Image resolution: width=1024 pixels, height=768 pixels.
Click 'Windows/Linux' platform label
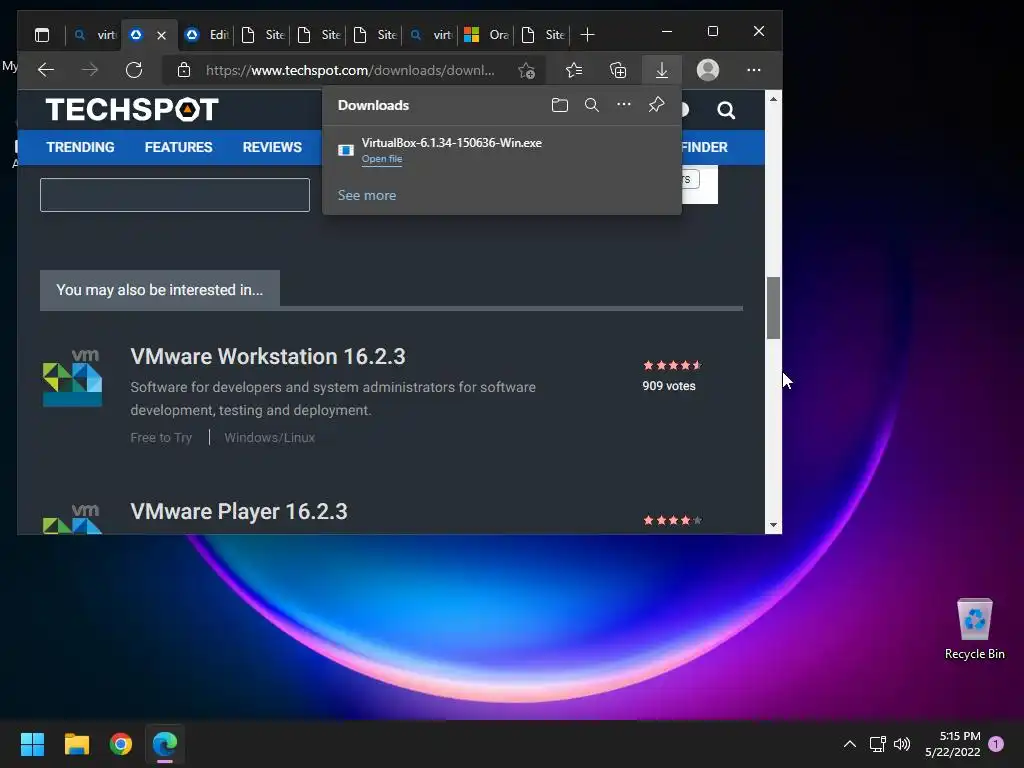click(x=270, y=438)
